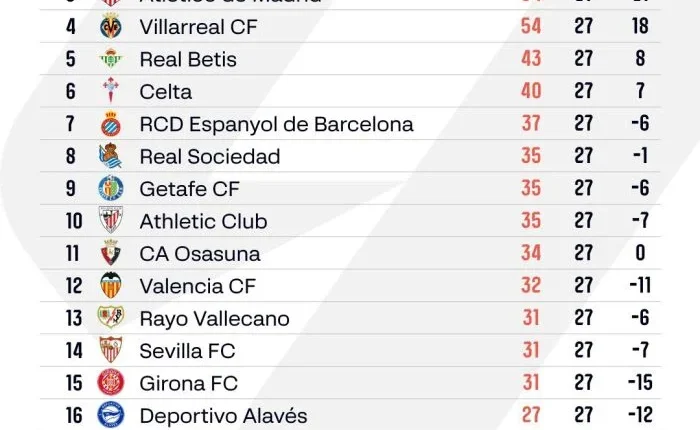Click Real Betis's 43 points value
Viewport: 700px width, 430px height.
click(x=531, y=59)
